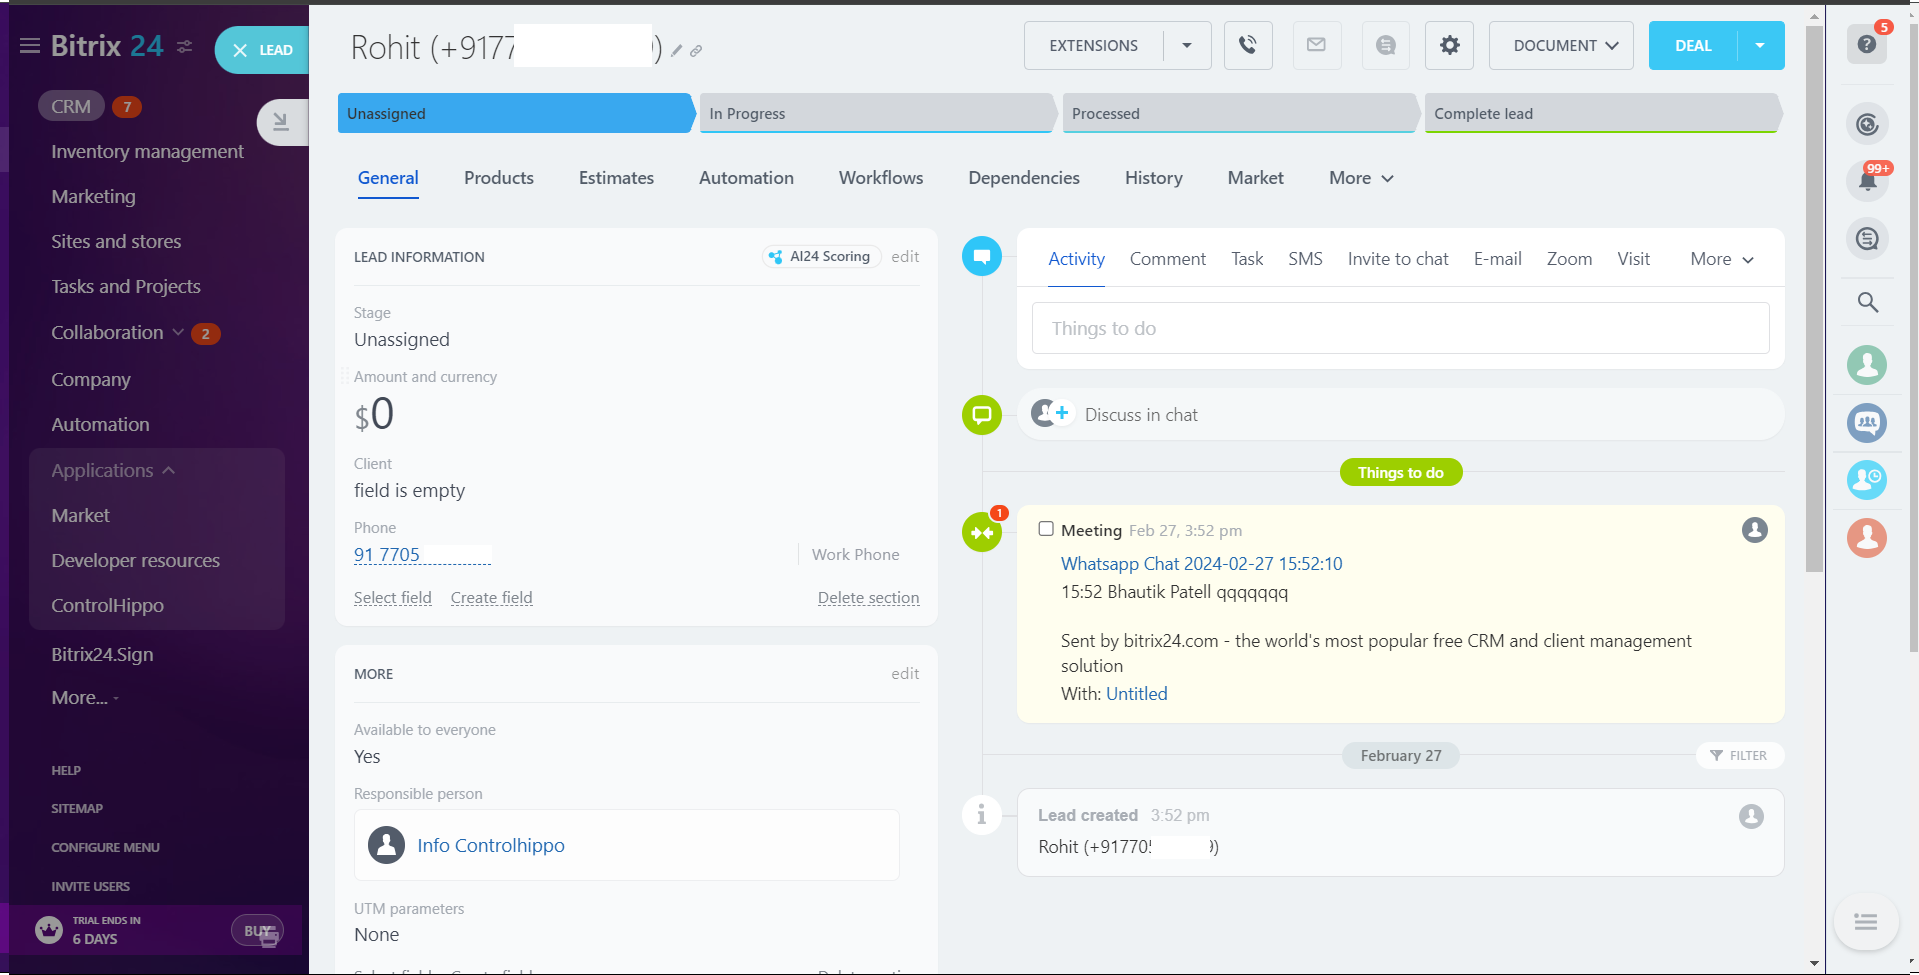
Task: Switch to the Products tab
Action: tap(498, 178)
